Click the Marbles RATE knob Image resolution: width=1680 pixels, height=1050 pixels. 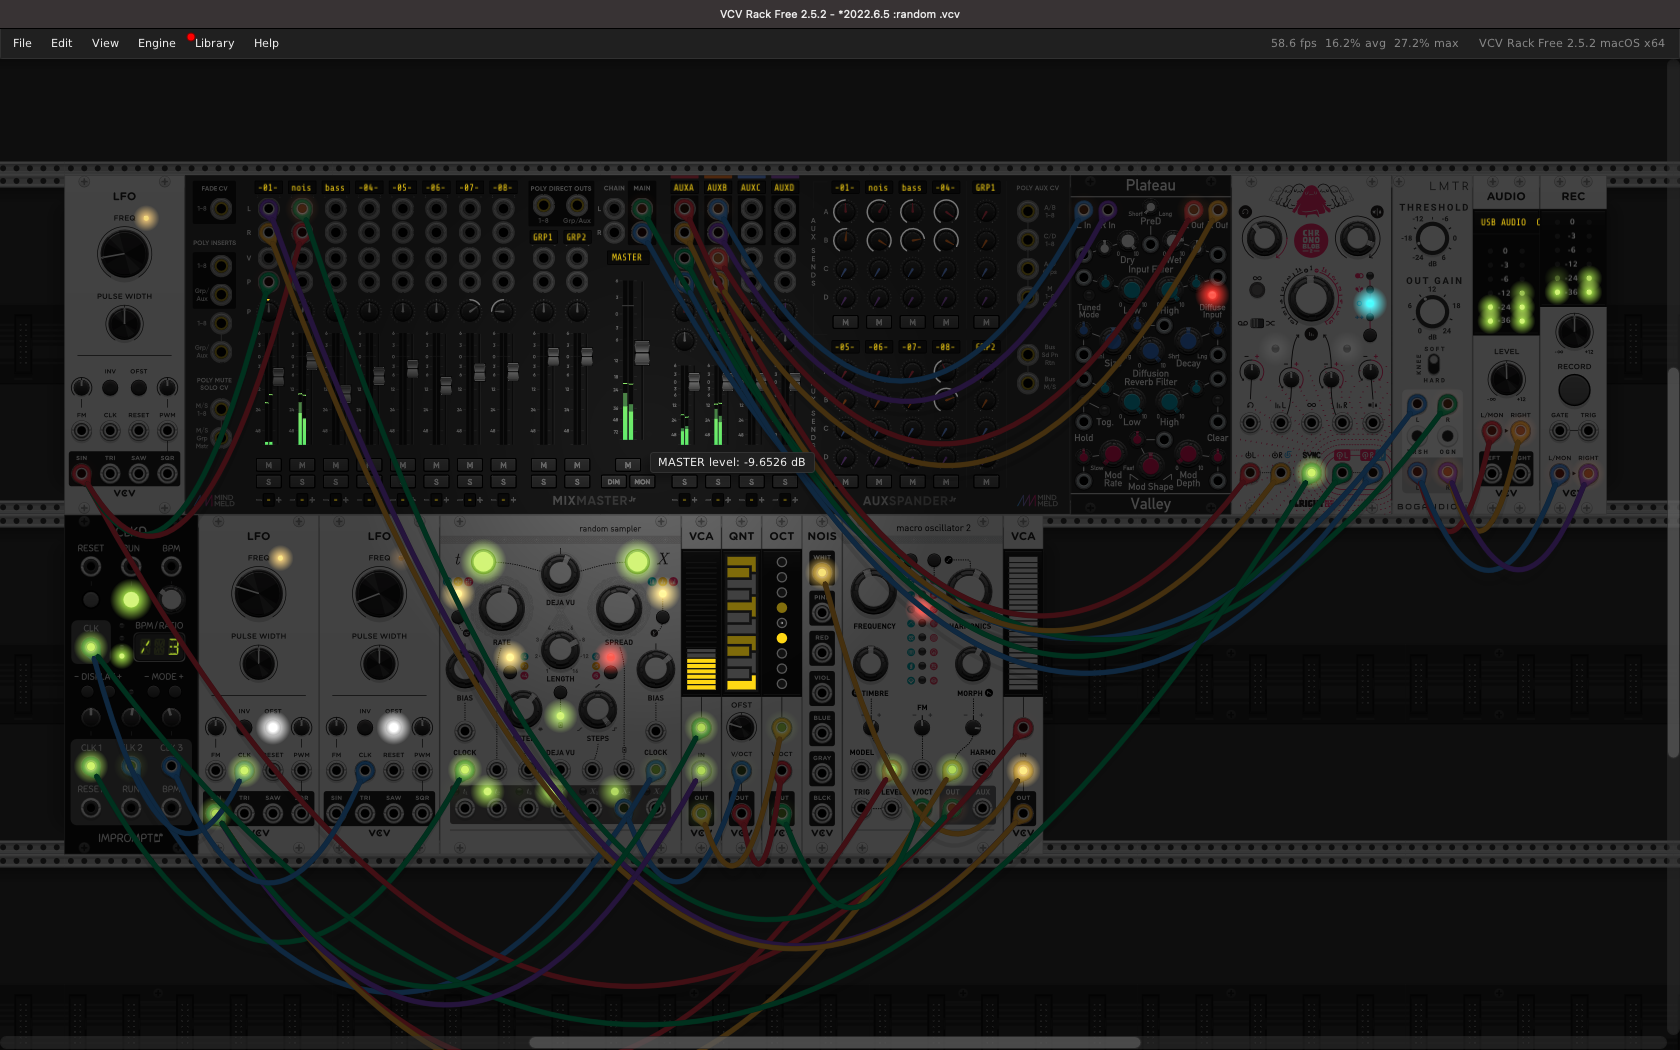[501, 608]
